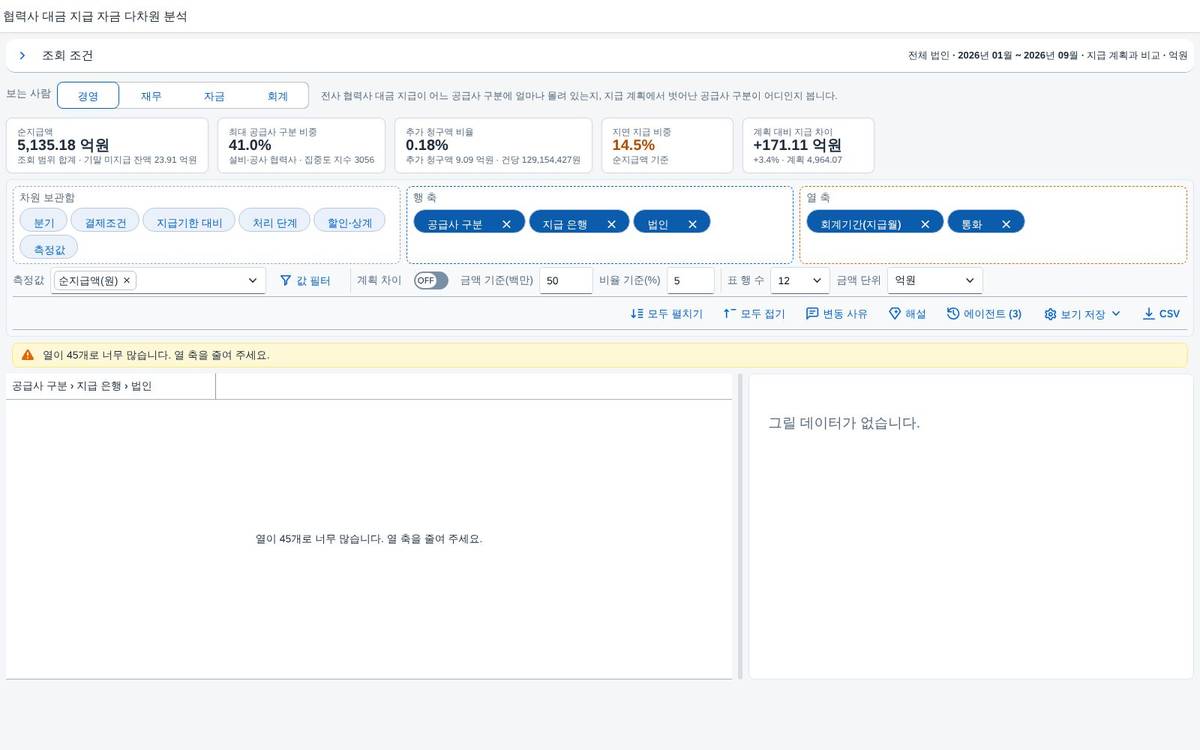The image size is (1200, 750).
Task: Open 변동 사유 comments
Action: (837, 314)
